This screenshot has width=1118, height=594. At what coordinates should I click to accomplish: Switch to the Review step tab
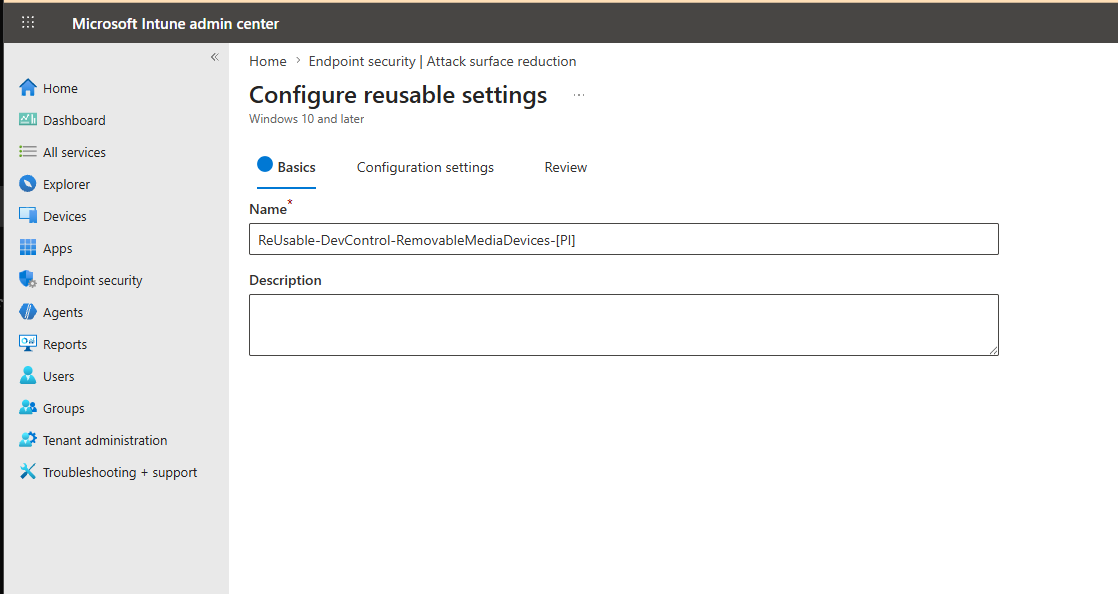click(565, 168)
